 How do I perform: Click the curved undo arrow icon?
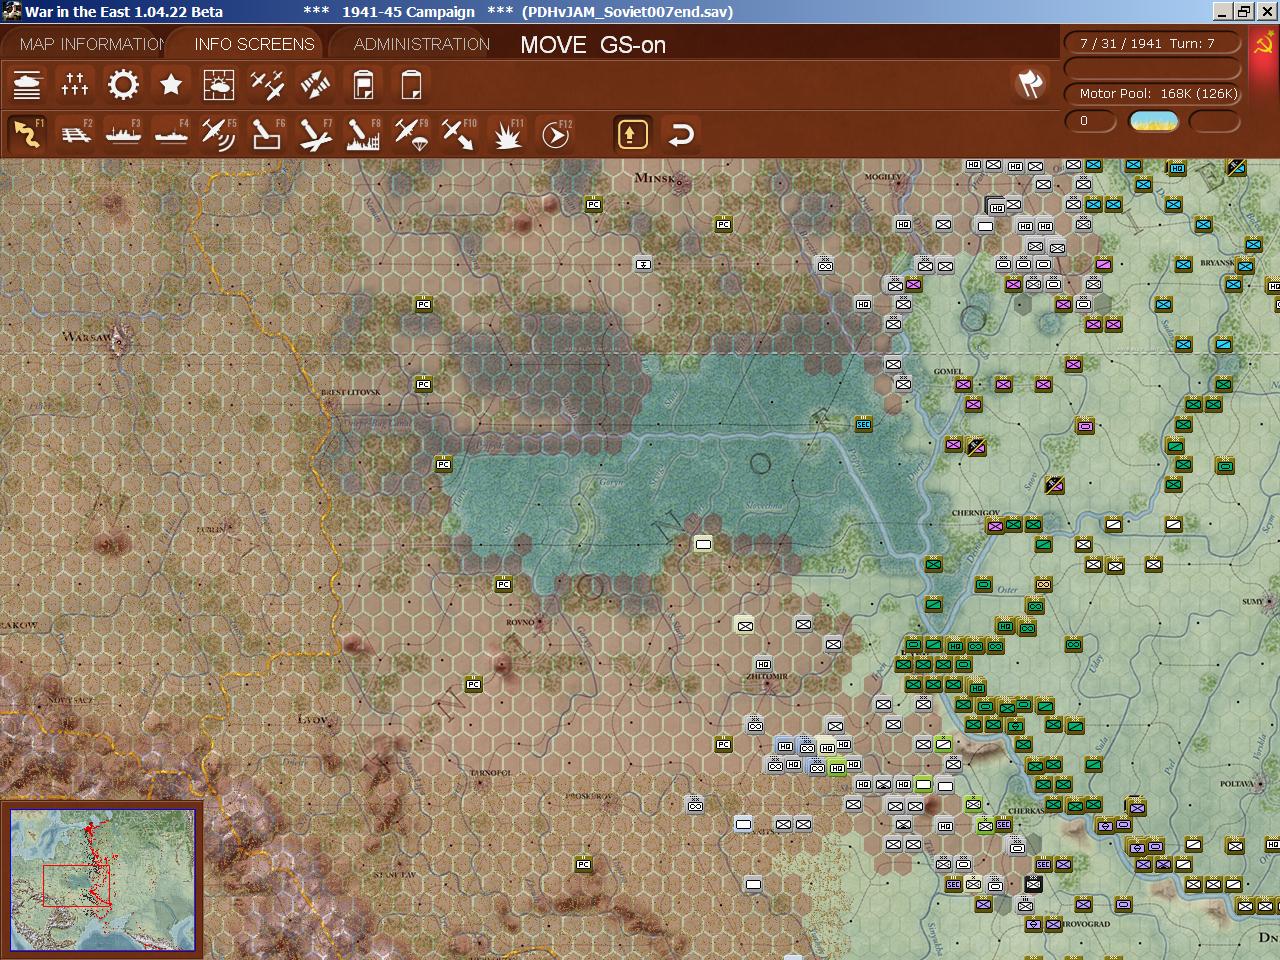pyautogui.click(x=681, y=134)
